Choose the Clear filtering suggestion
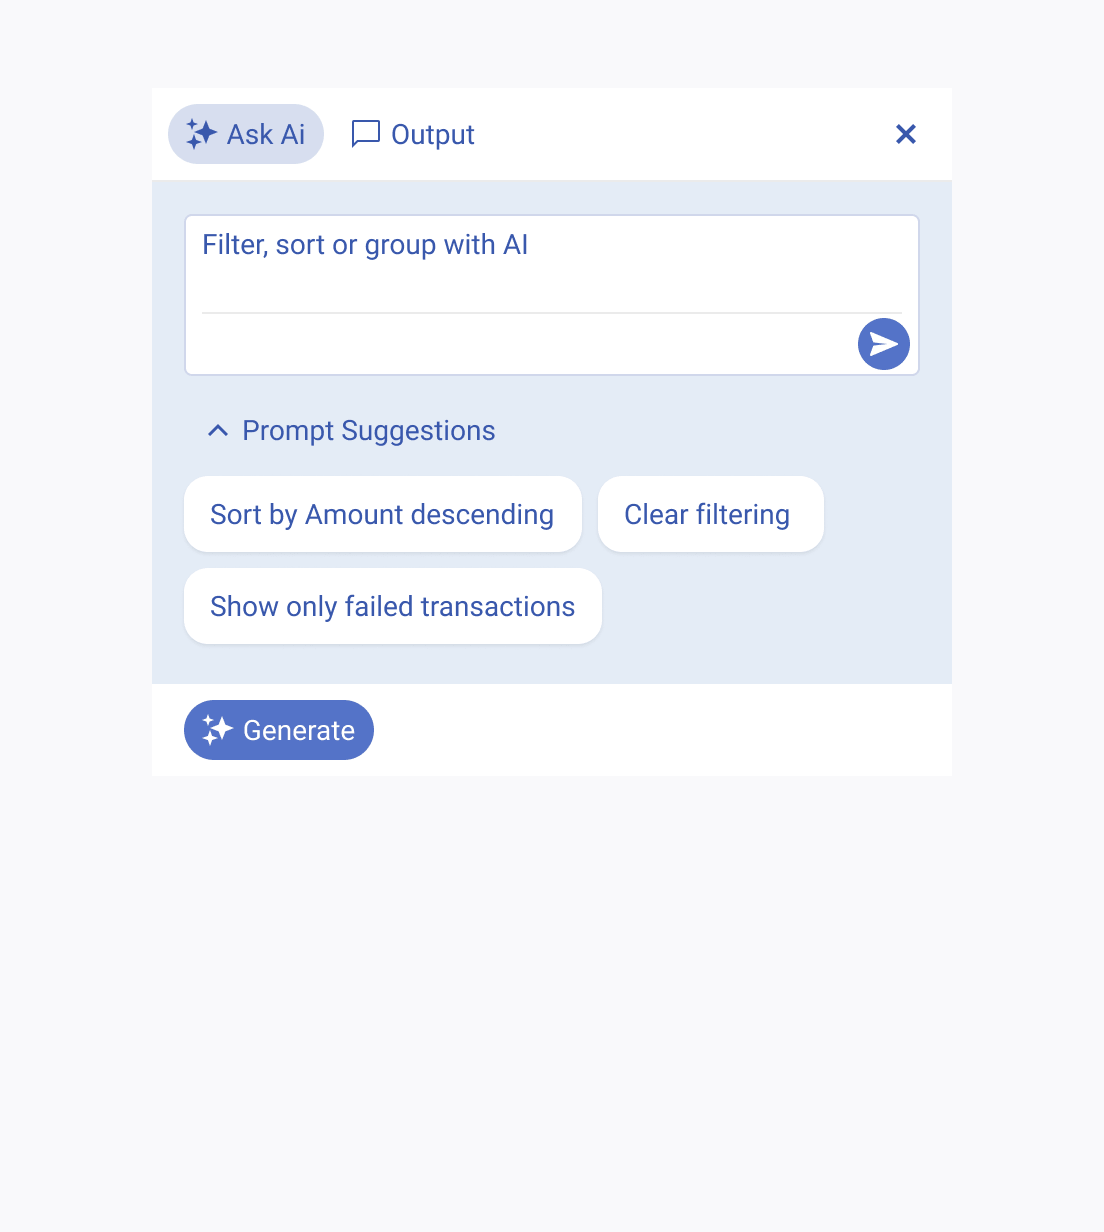The width and height of the screenshot is (1104, 1232). point(710,514)
